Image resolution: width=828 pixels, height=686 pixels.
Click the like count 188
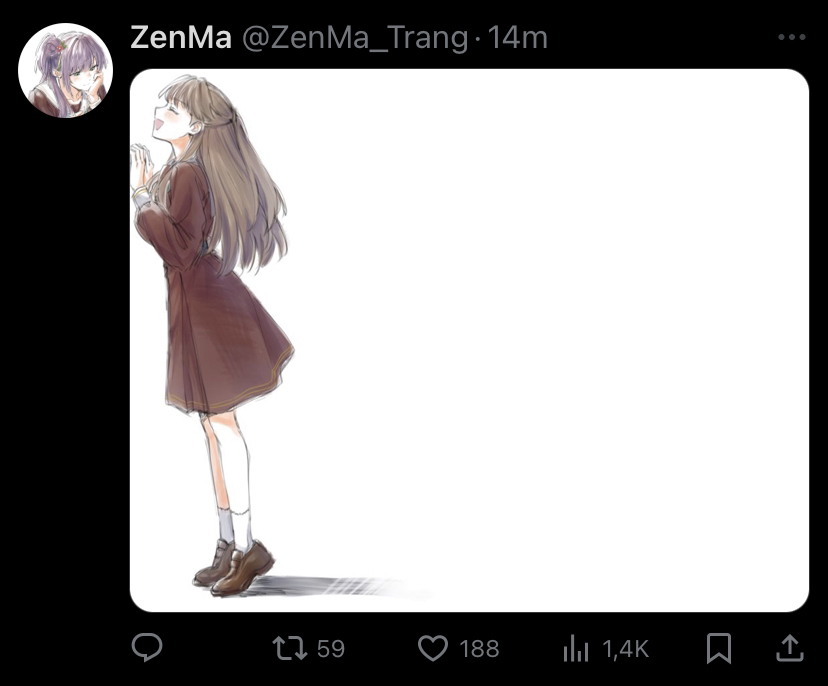(479, 649)
